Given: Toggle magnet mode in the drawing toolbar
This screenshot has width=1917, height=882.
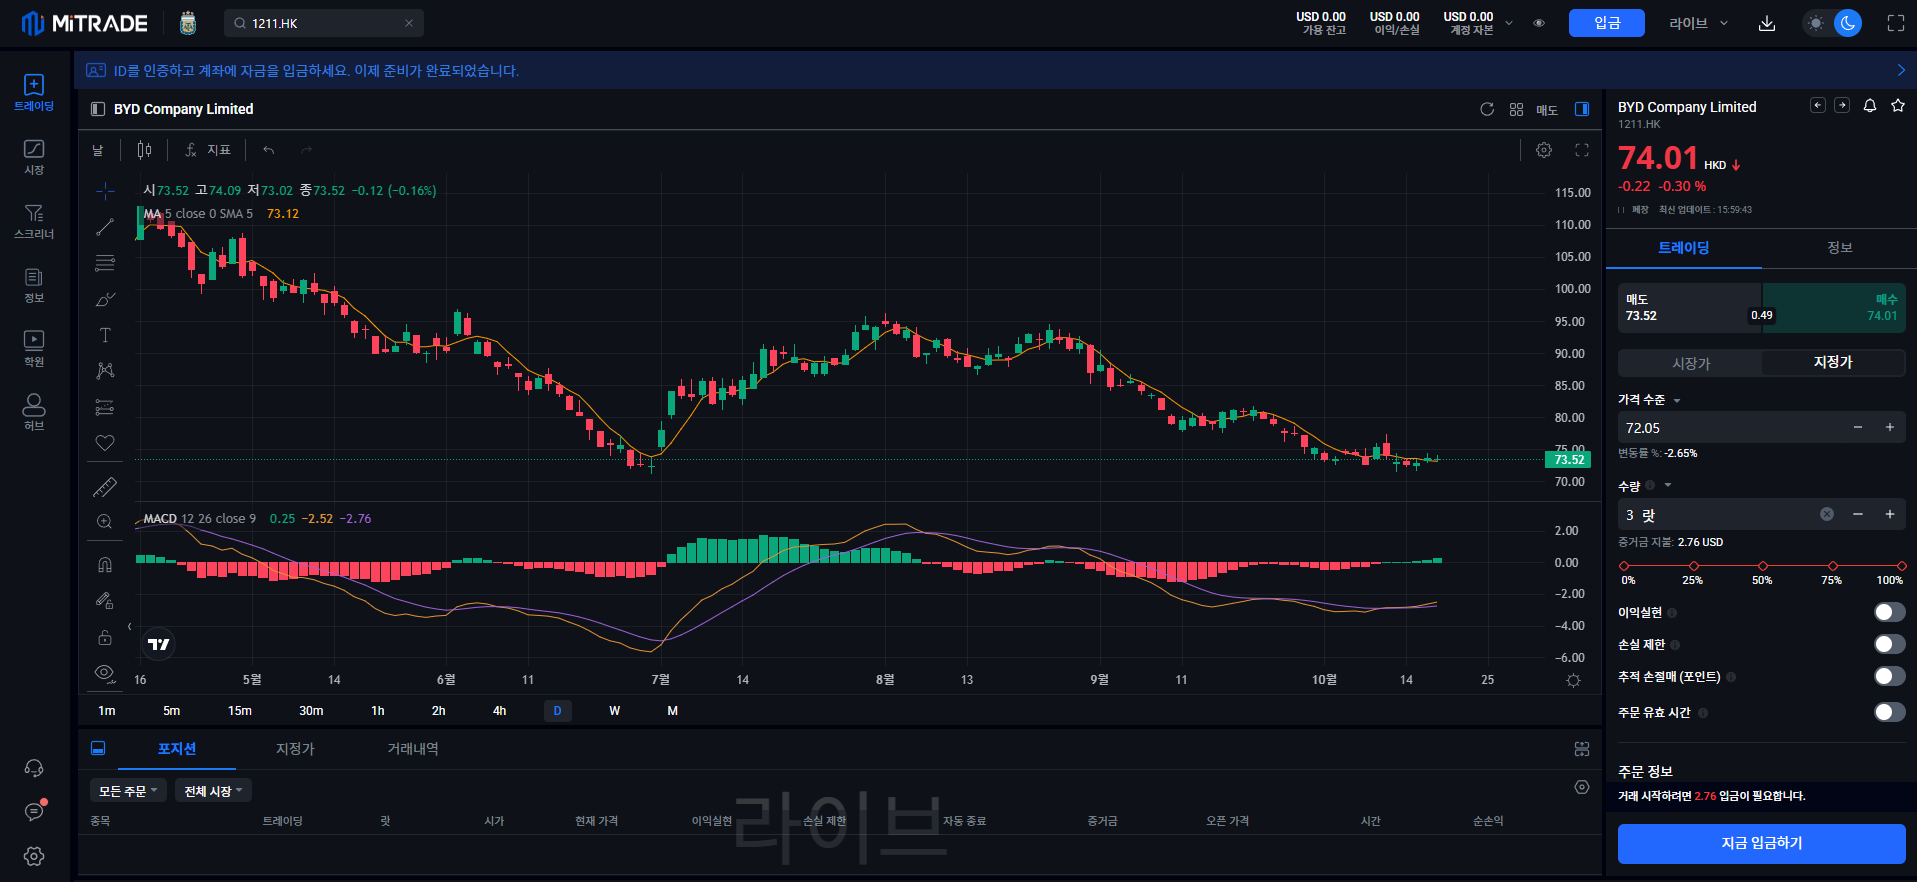Looking at the screenshot, I should (x=105, y=565).
